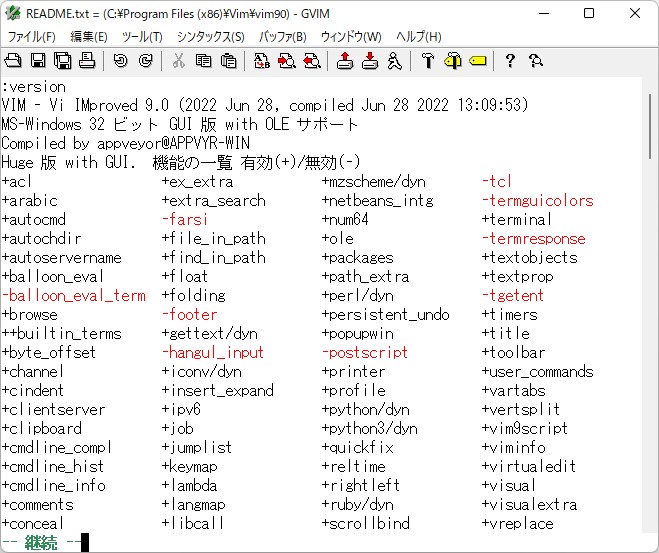Click the Find Help search icon
Image resolution: width=659 pixels, height=553 pixels.
click(x=536, y=61)
